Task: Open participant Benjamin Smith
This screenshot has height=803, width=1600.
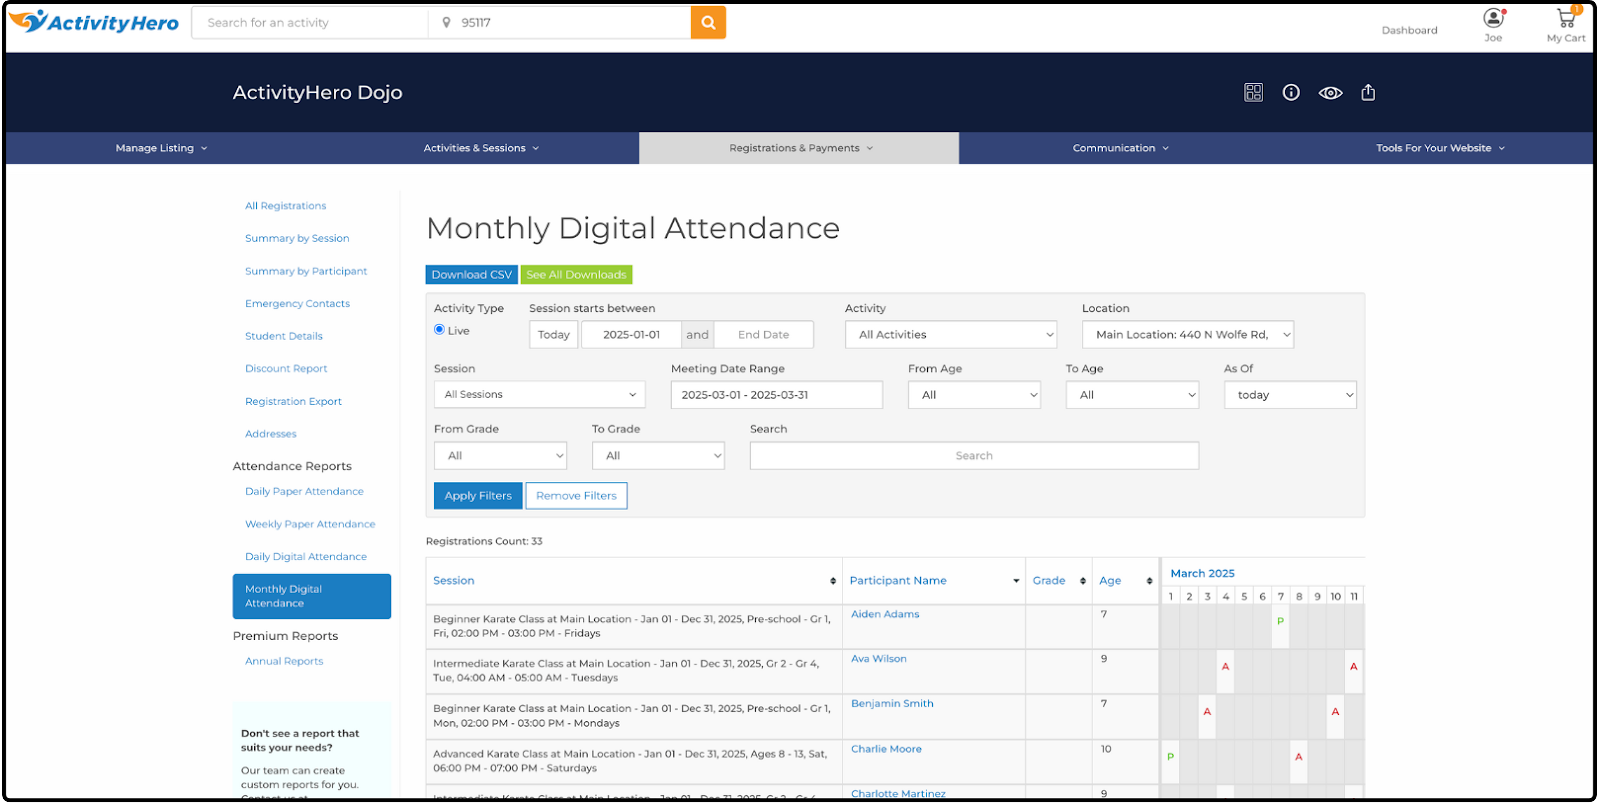Action: pyautogui.click(x=892, y=704)
